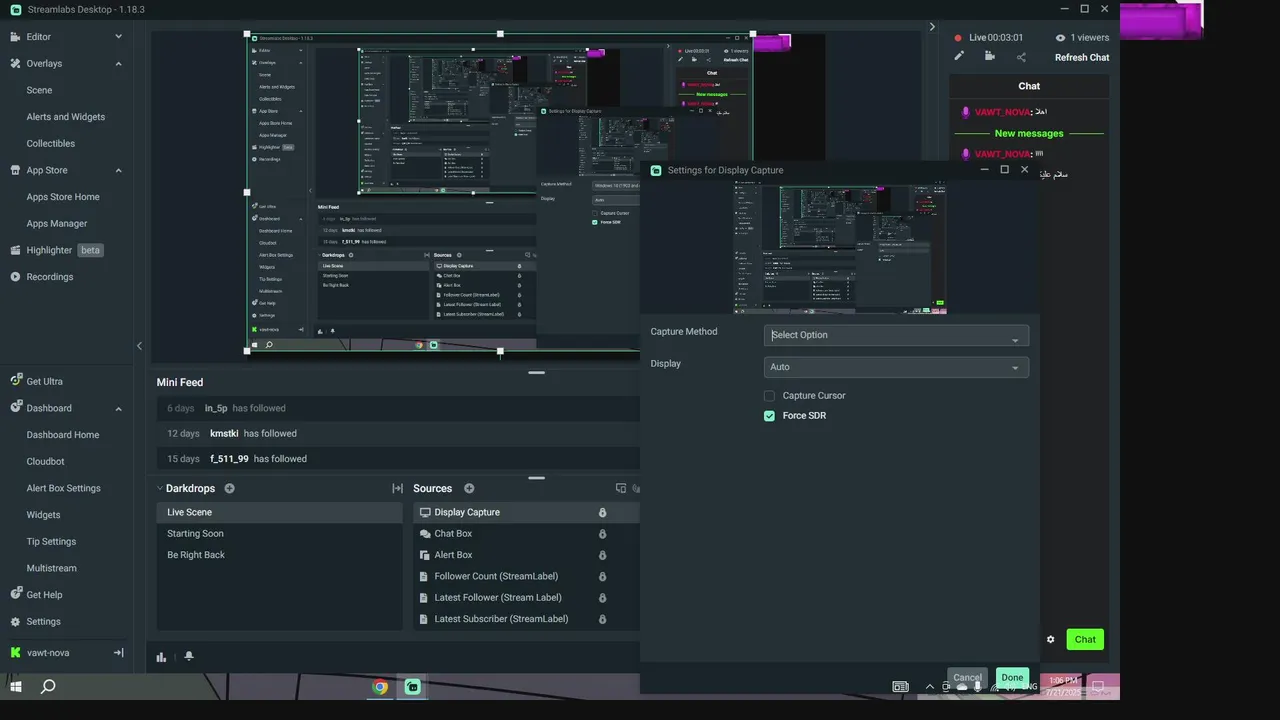
Task: Click Done in Display Capture settings
Action: (x=1012, y=678)
